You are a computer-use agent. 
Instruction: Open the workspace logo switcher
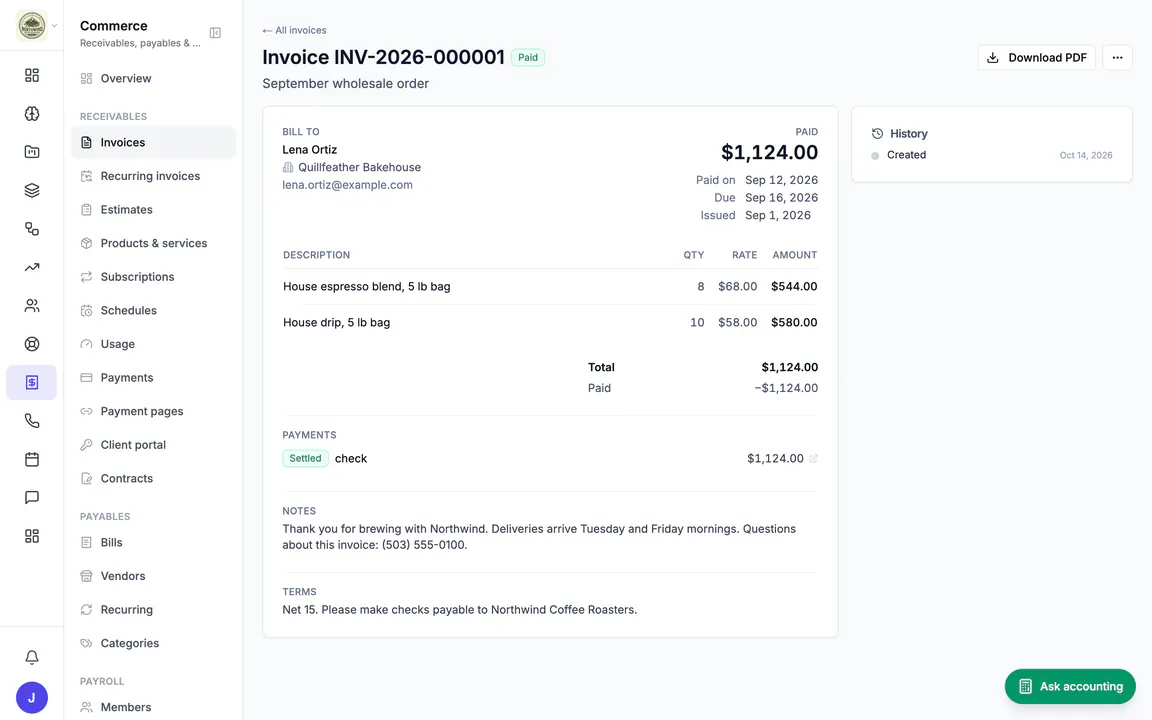point(32,26)
